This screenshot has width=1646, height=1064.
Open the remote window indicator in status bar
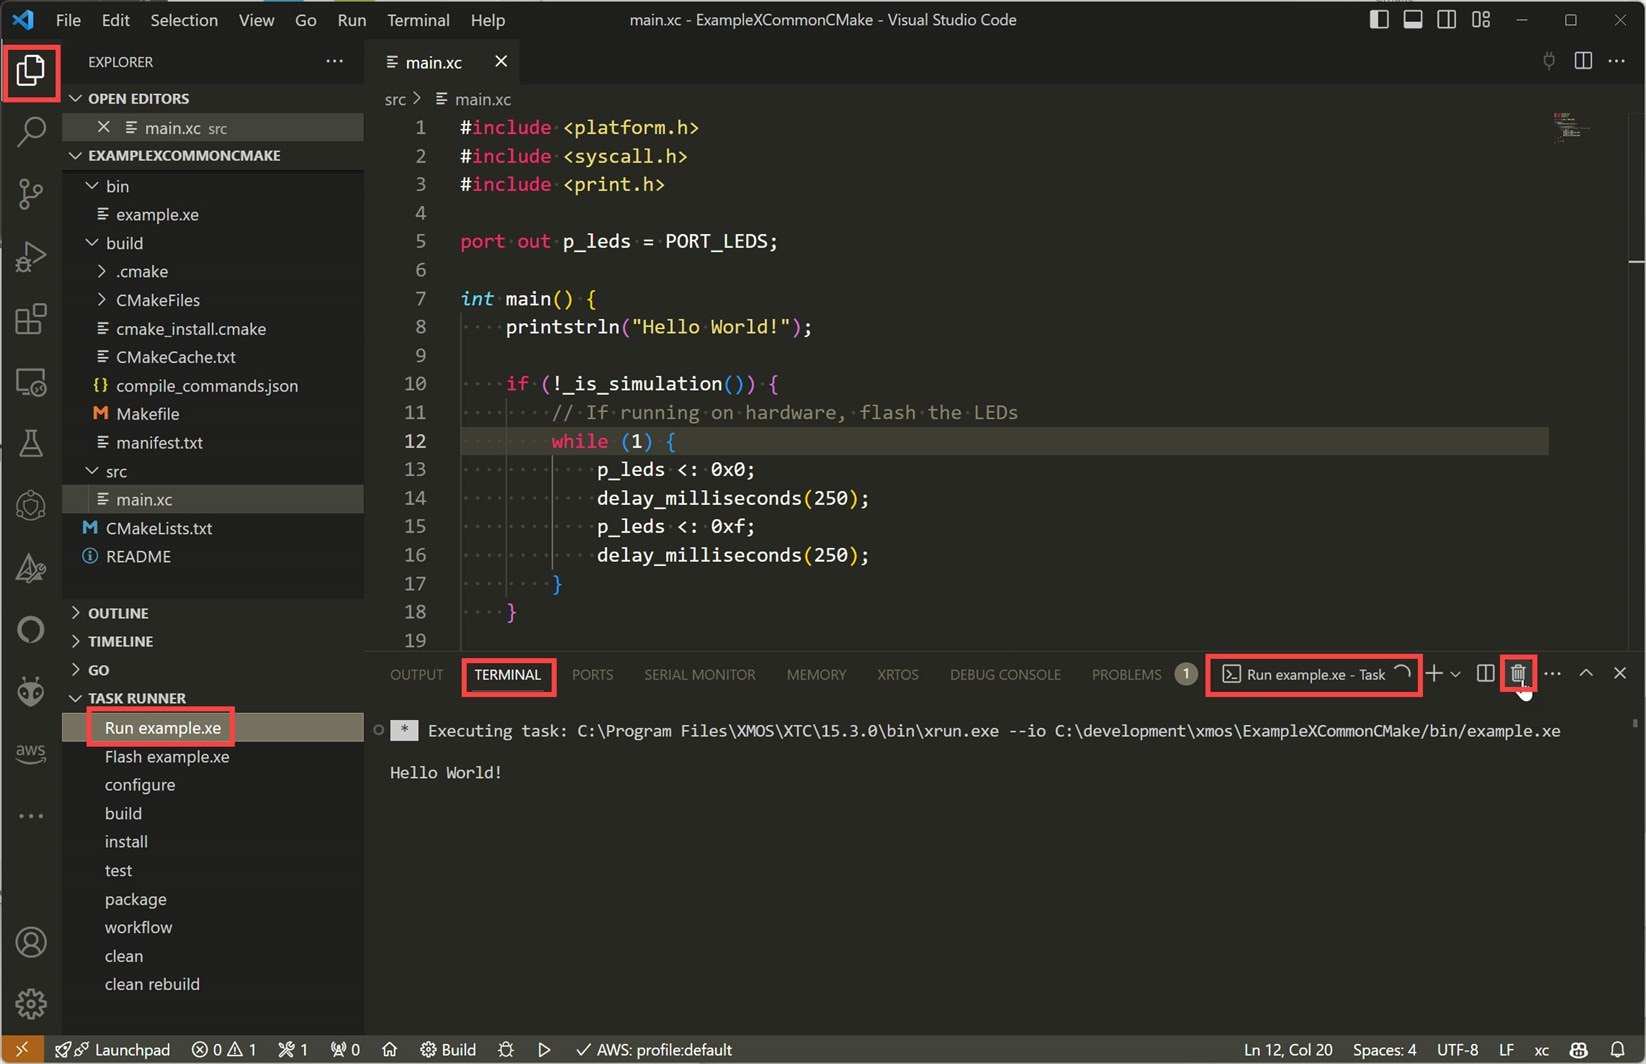coord(22,1050)
